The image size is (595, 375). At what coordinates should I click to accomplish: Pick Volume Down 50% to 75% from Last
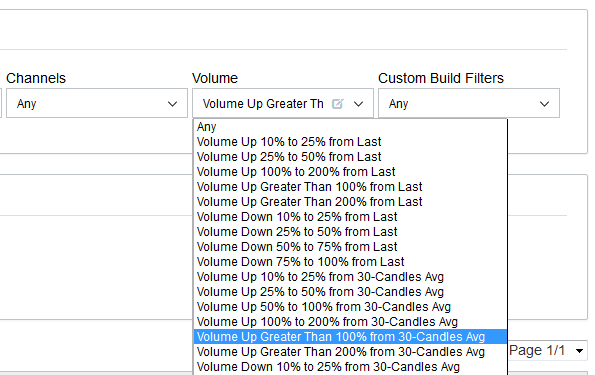point(350,247)
